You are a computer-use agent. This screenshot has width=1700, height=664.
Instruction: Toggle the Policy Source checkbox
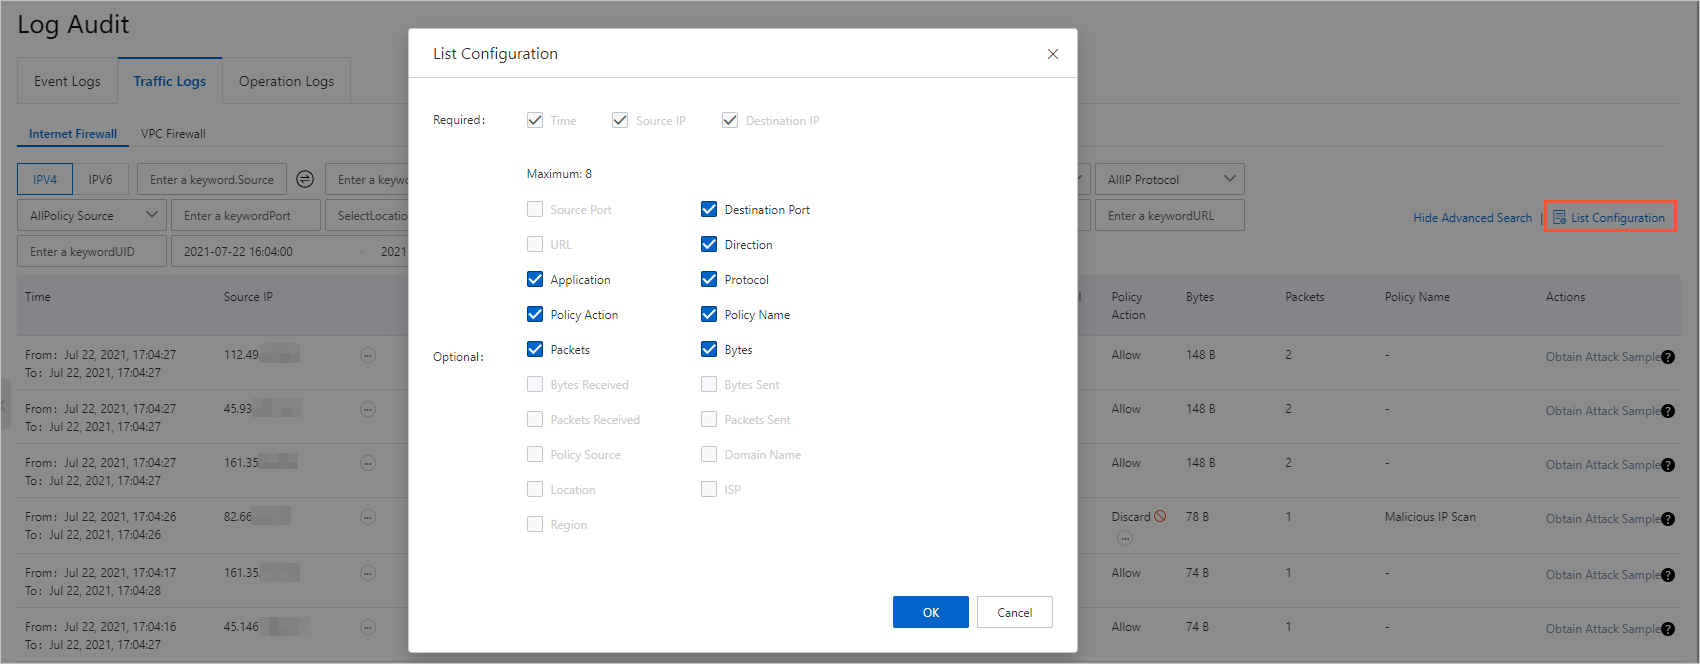click(535, 454)
